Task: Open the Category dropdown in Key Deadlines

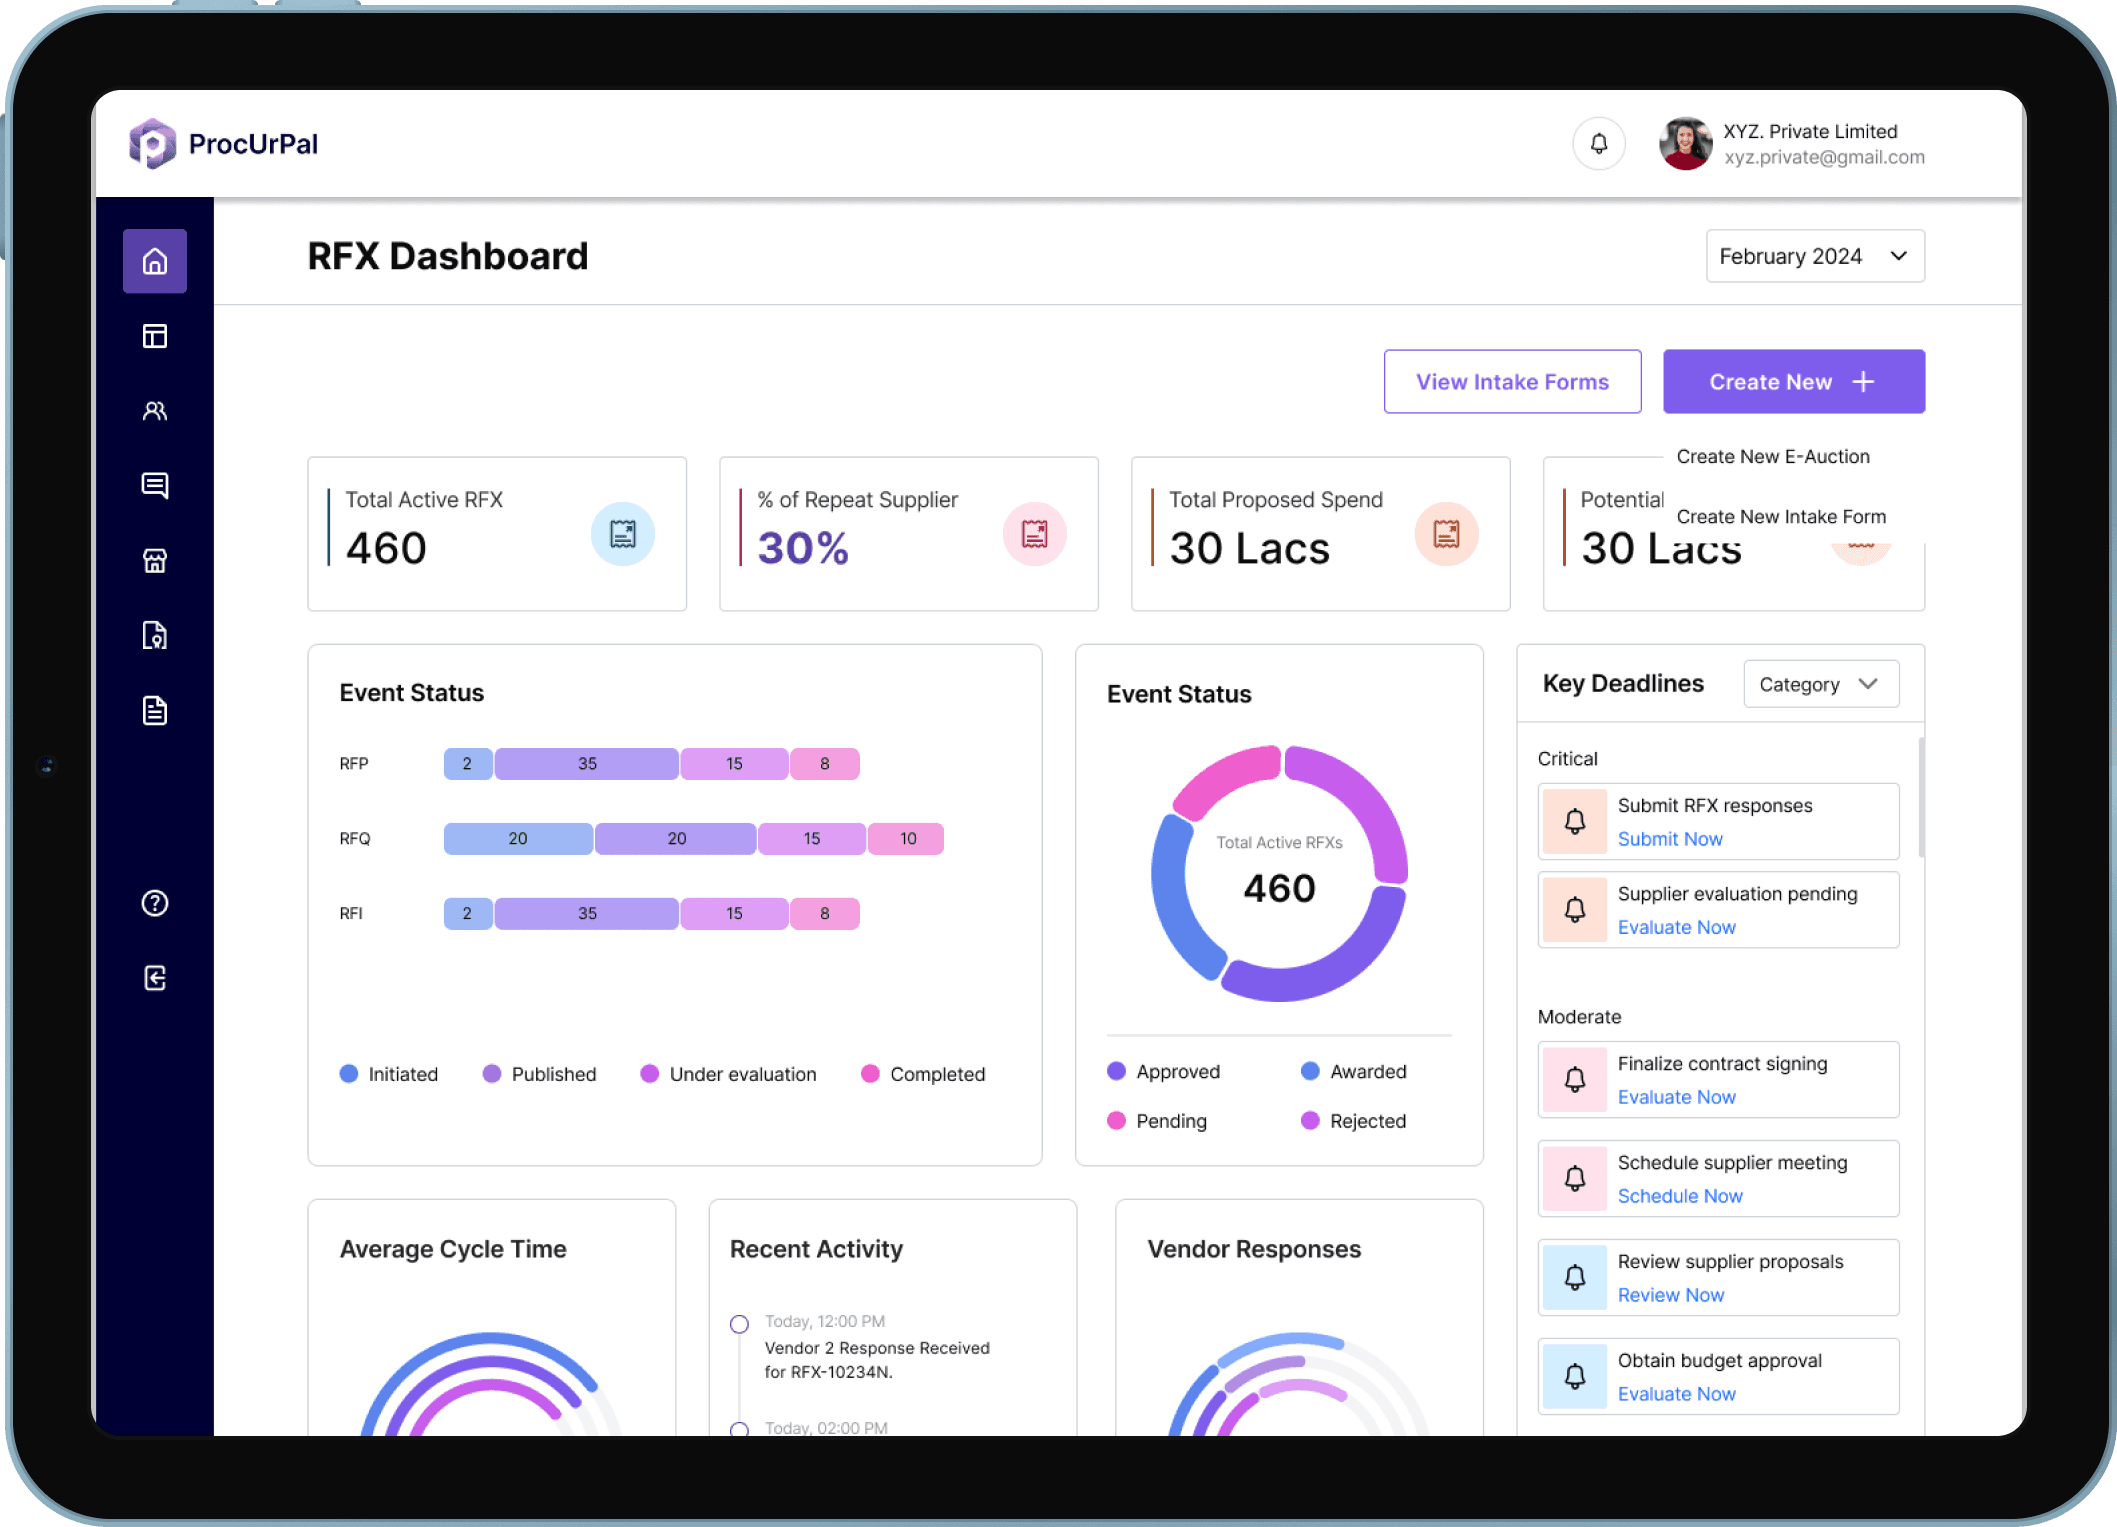Action: [1820, 684]
